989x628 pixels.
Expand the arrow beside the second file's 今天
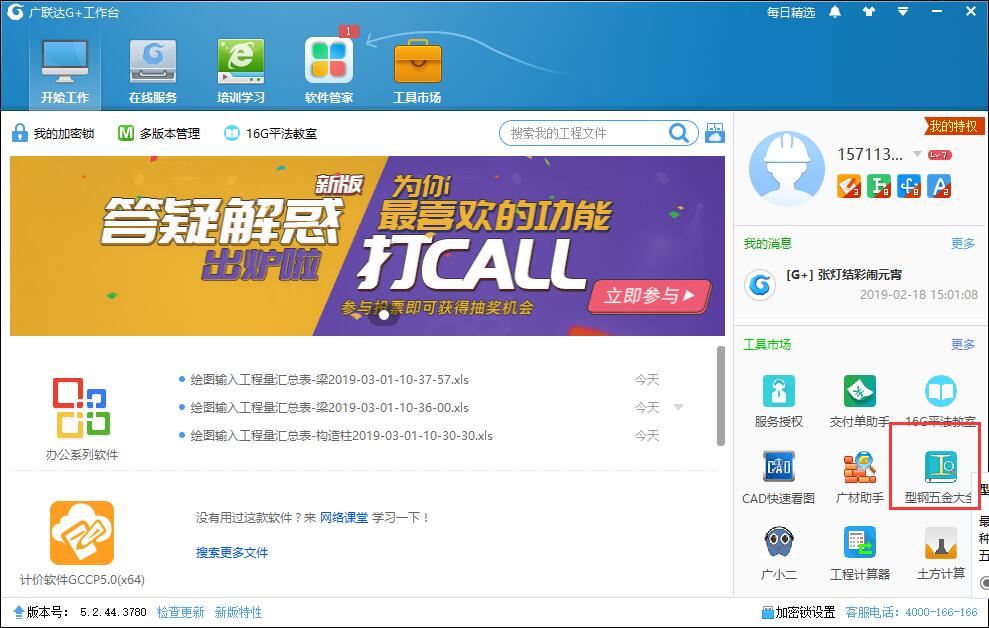[x=679, y=407]
